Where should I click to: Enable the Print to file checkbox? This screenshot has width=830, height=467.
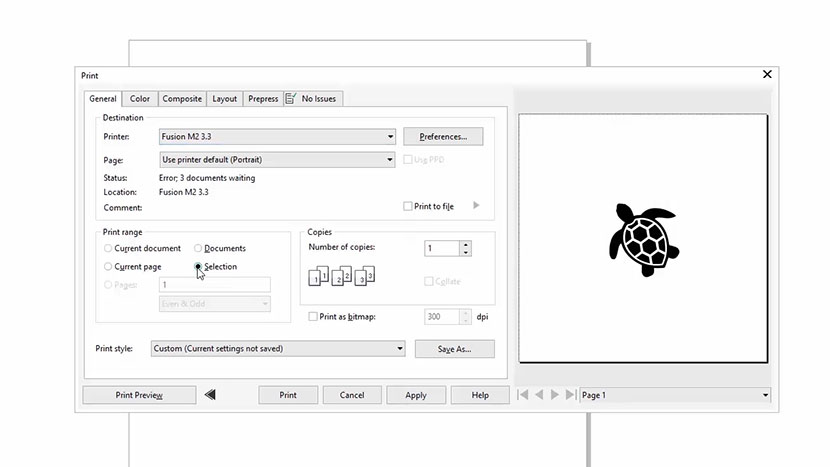coord(408,206)
